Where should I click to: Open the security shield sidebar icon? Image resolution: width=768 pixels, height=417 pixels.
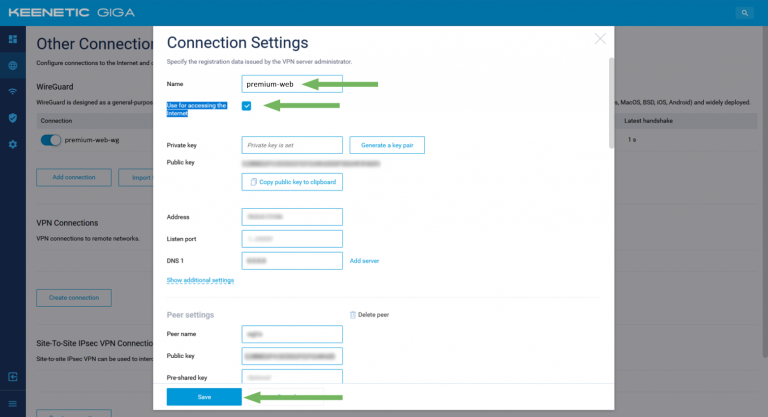pos(13,118)
